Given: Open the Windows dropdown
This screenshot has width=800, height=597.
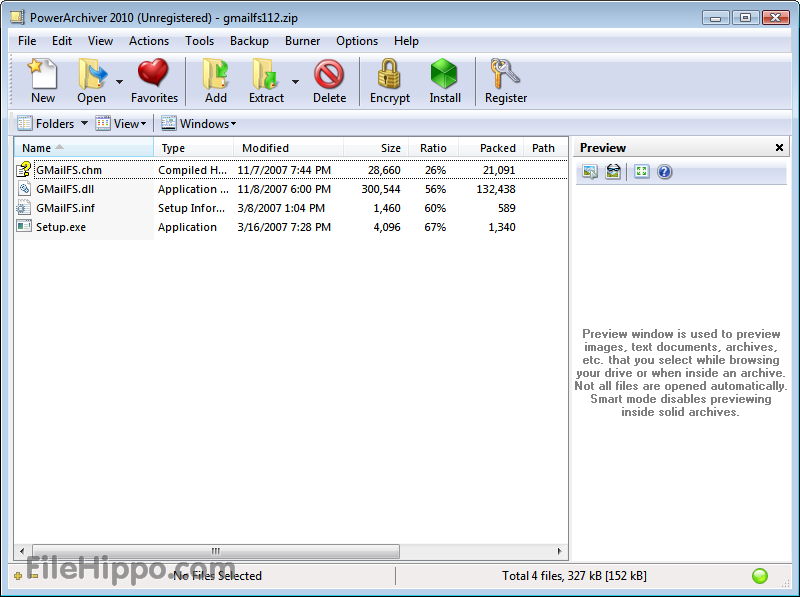Looking at the screenshot, I should (199, 123).
